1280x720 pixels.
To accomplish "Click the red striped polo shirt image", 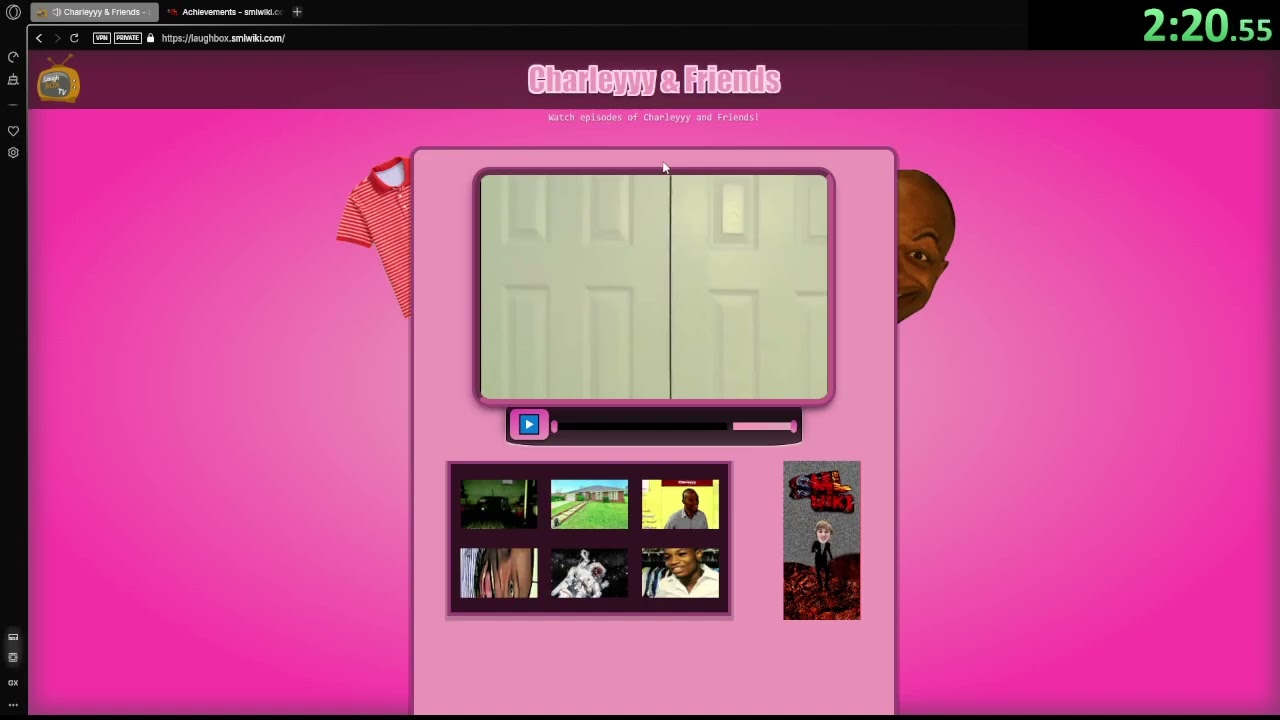I will [x=375, y=238].
